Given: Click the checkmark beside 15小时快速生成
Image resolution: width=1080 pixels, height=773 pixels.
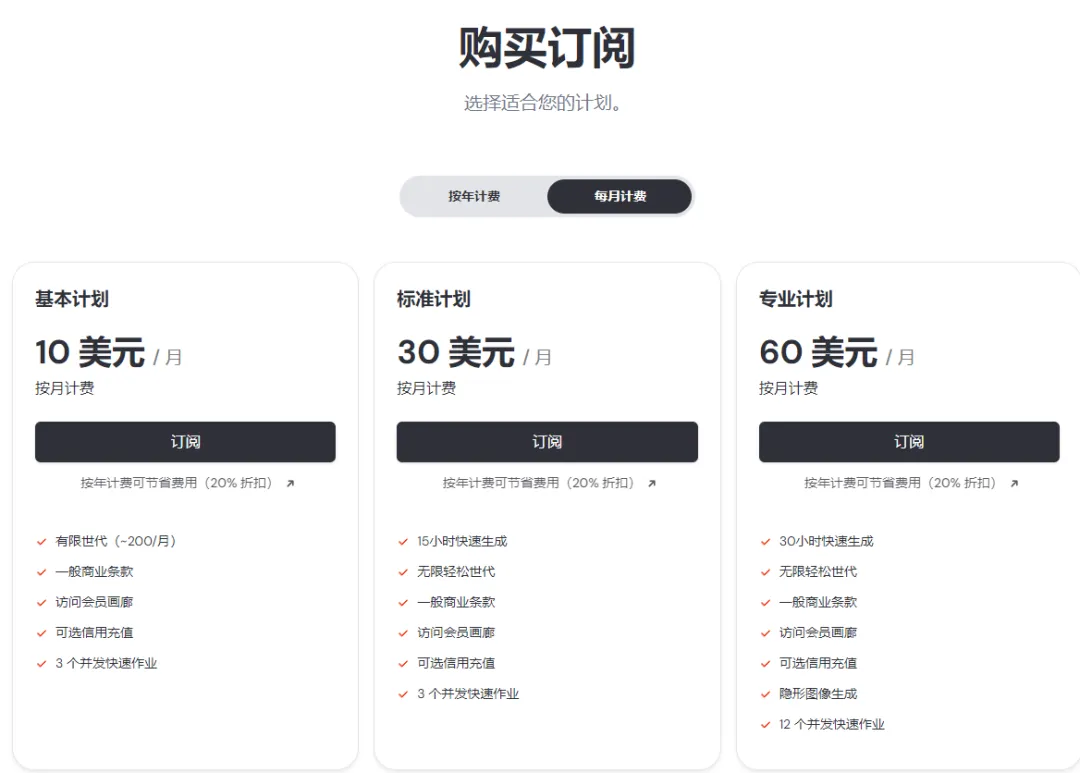Looking at the screenshot, I should coord(404,541).
